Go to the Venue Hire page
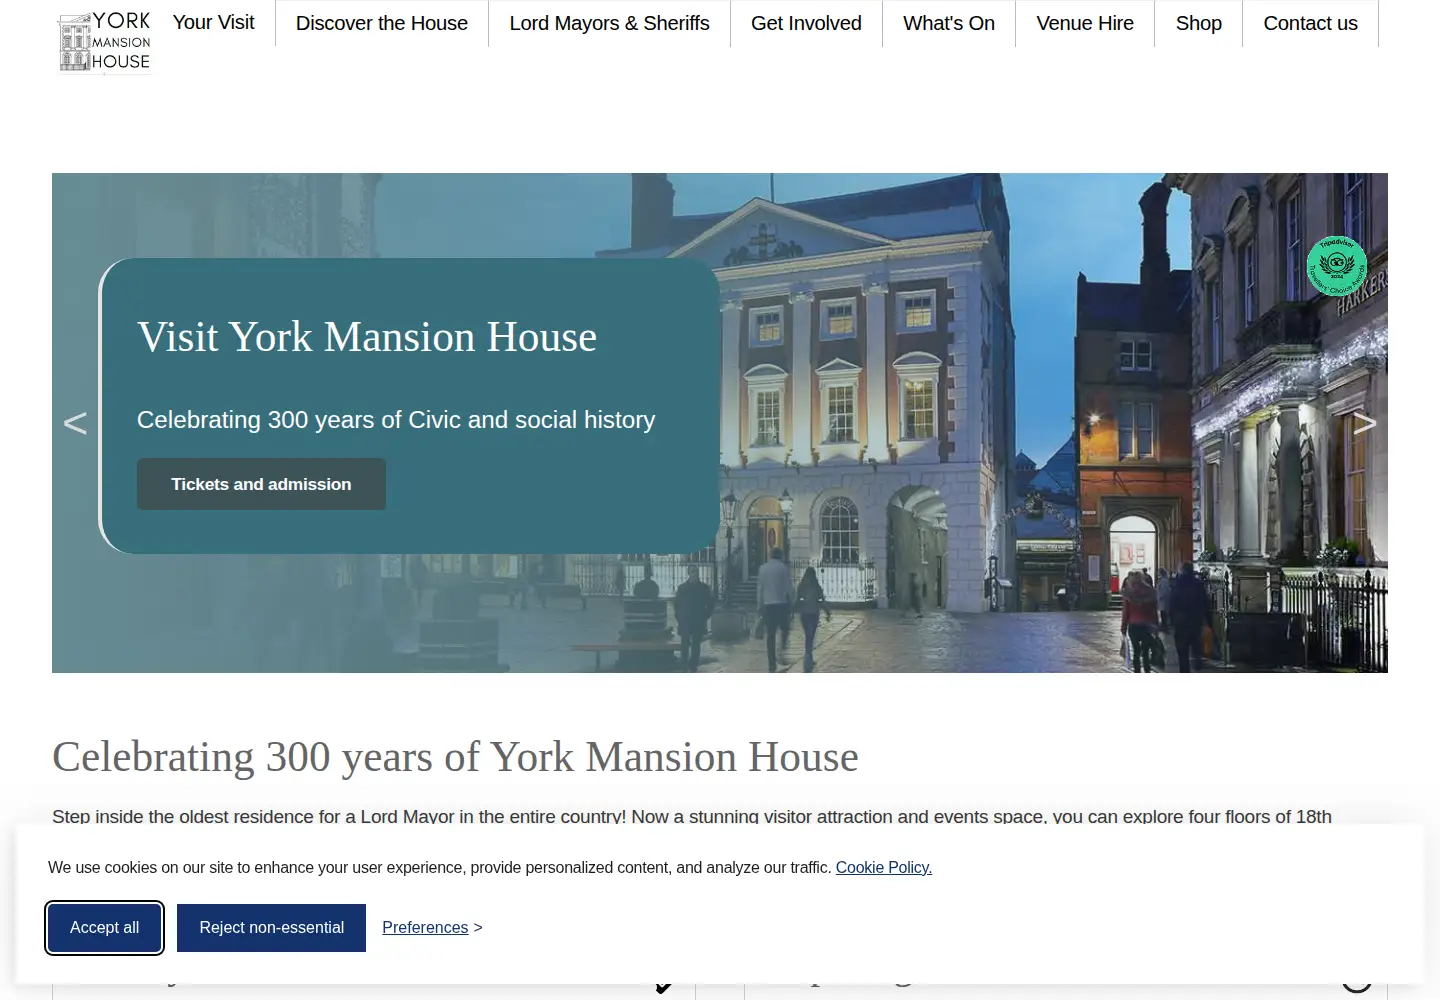 [1085, 23]
